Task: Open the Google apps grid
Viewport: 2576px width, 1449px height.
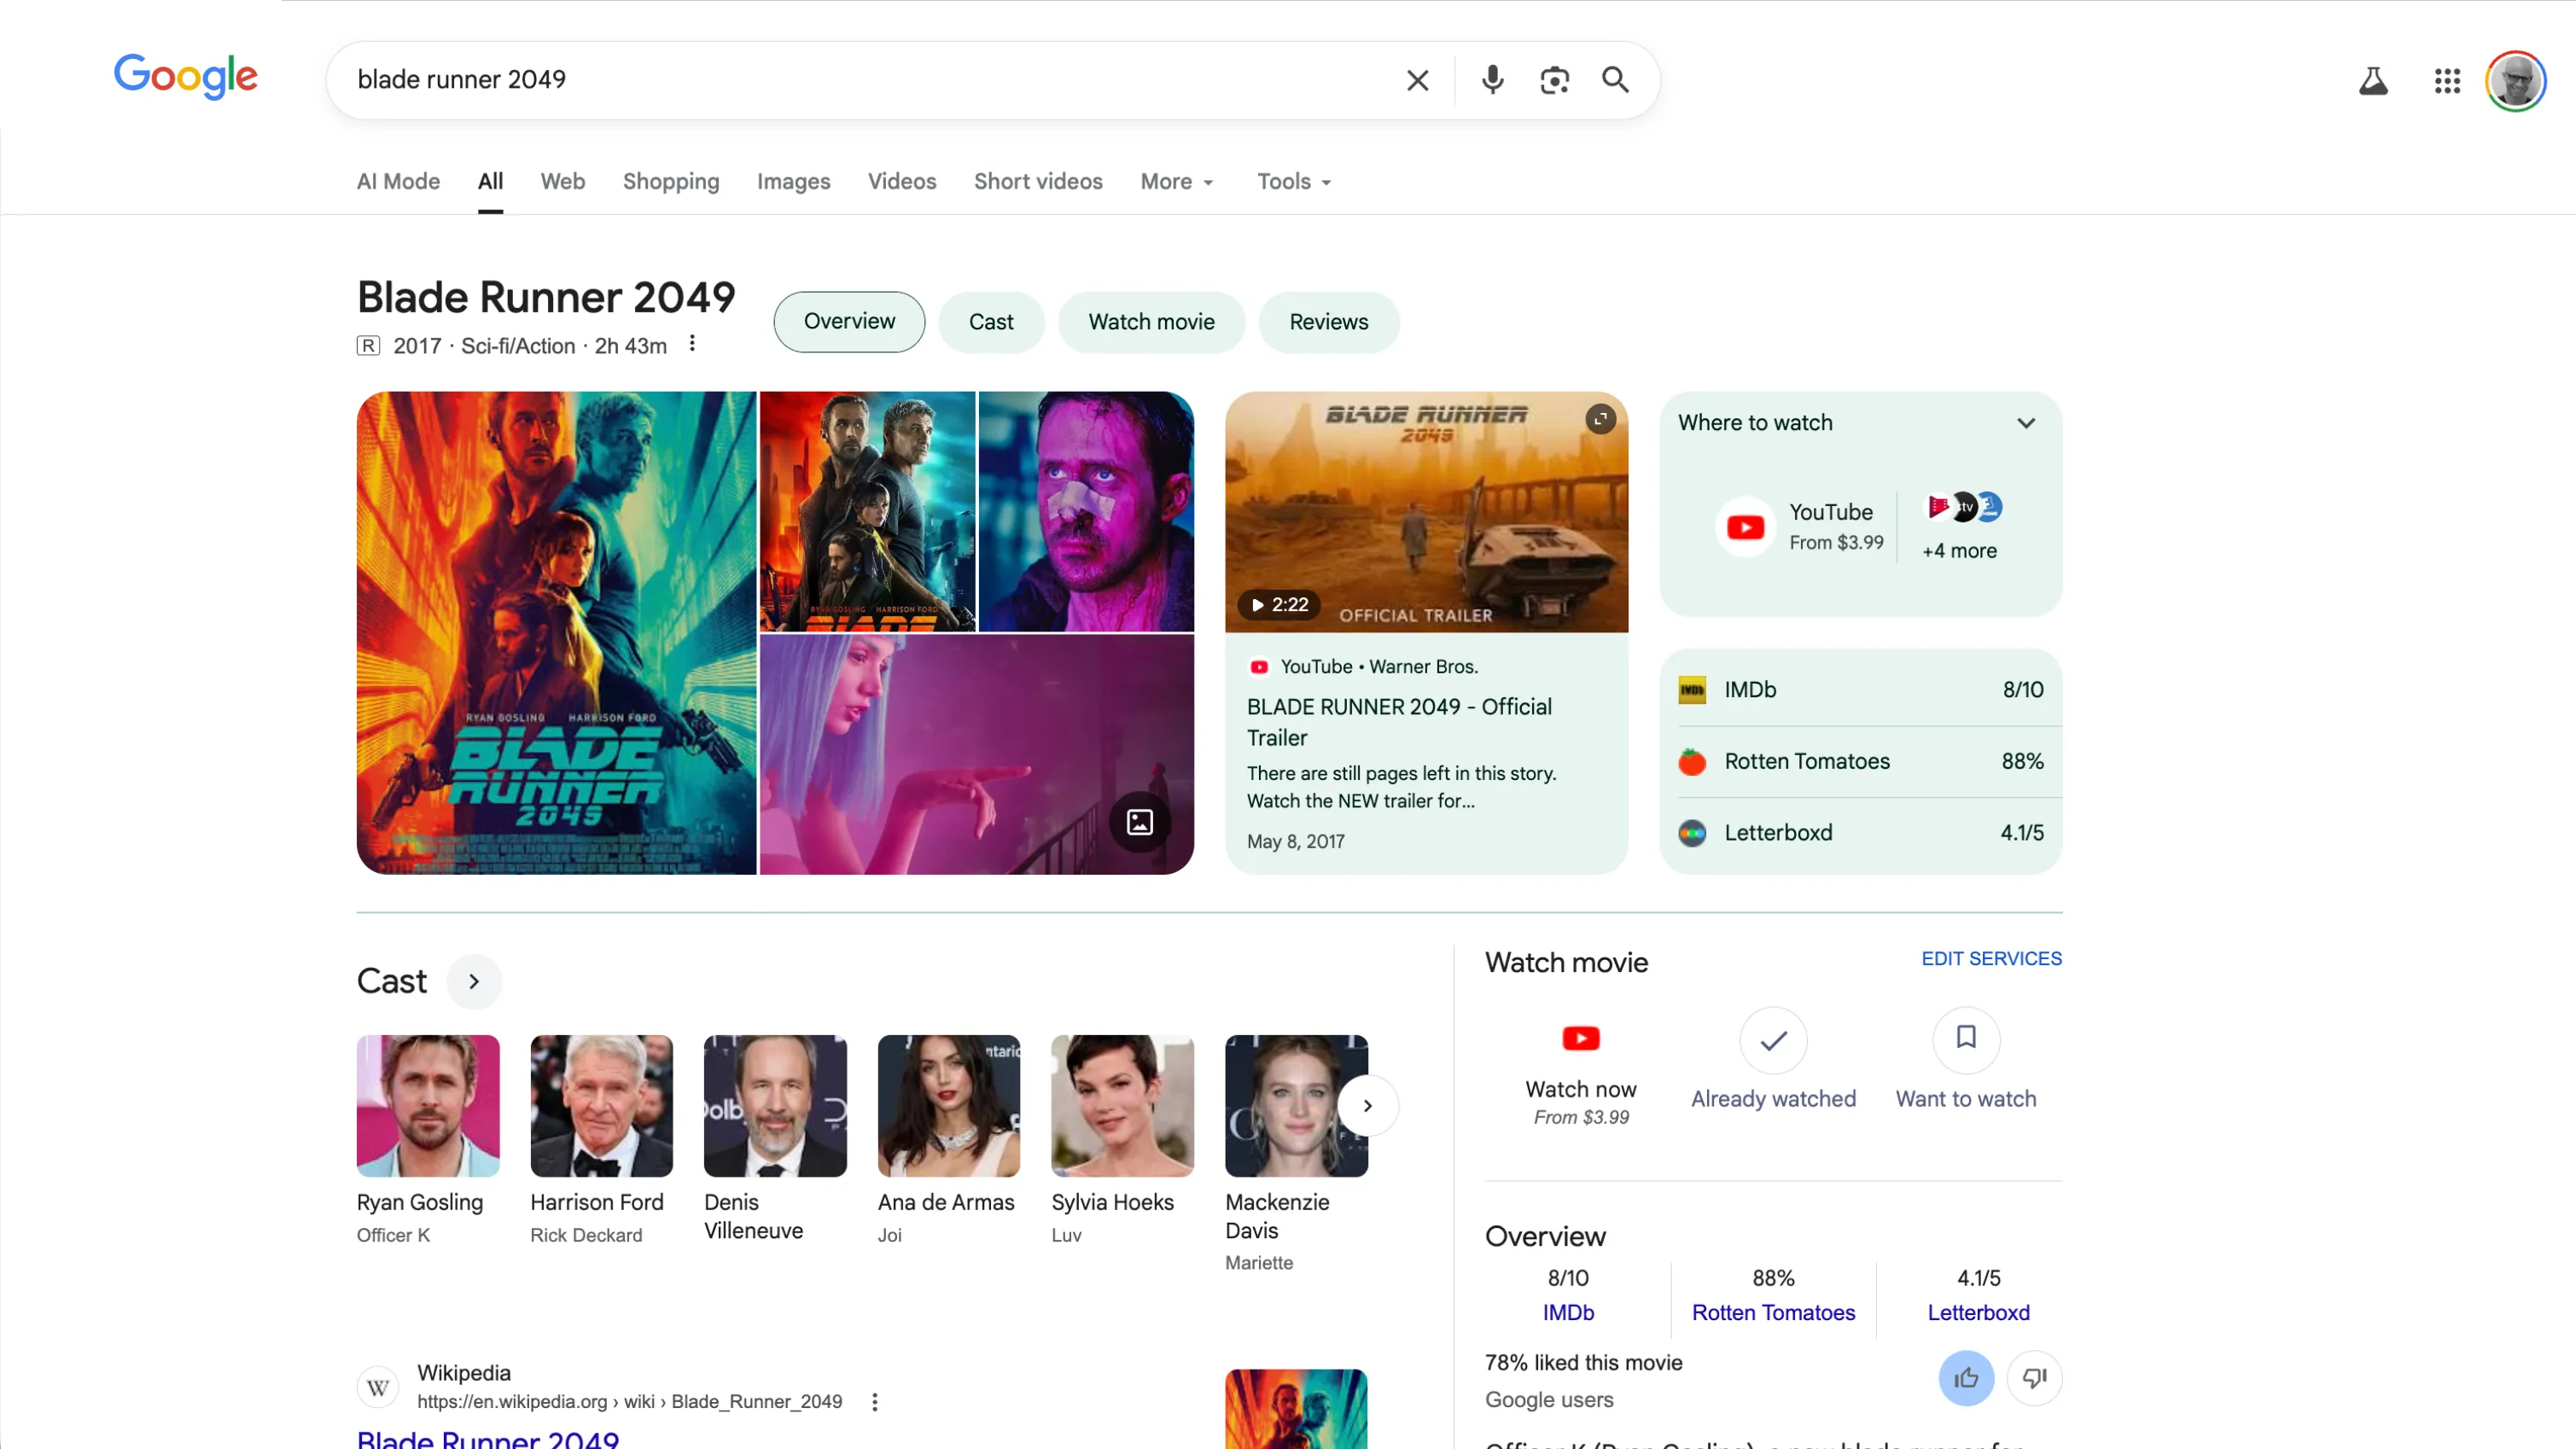Action: (2447, 81)
